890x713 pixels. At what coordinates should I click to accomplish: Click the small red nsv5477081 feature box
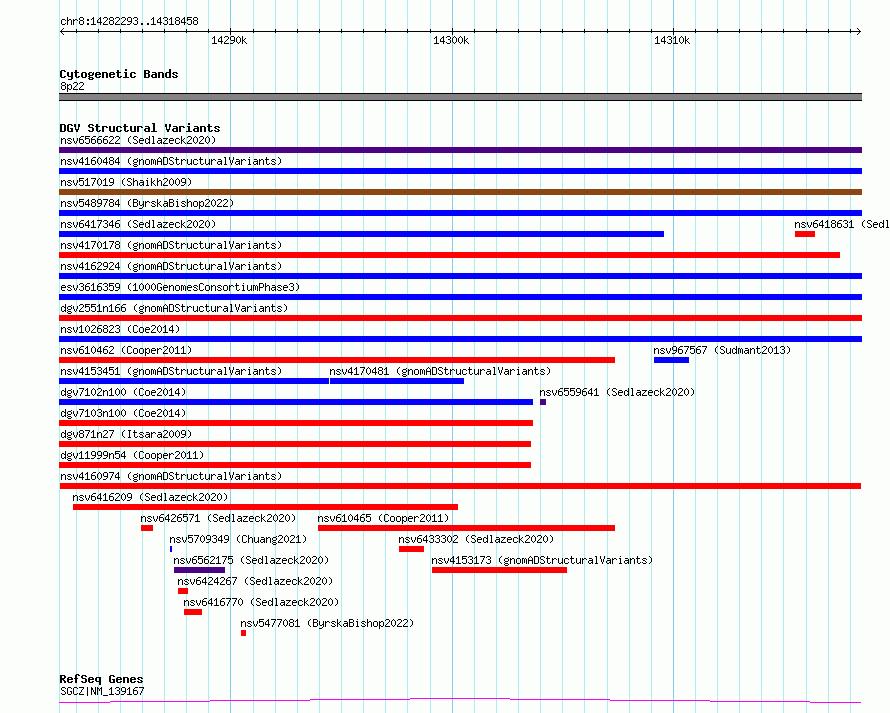coord(244,633)
